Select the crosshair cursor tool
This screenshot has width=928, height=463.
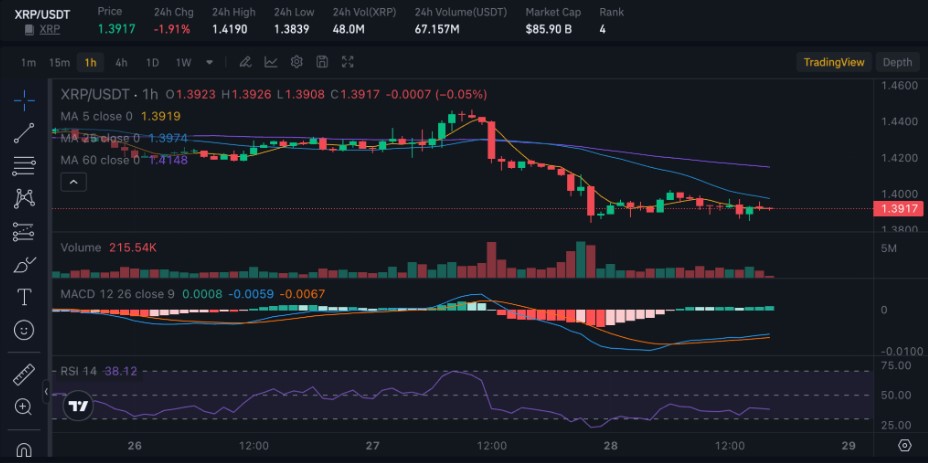[24, 101]
